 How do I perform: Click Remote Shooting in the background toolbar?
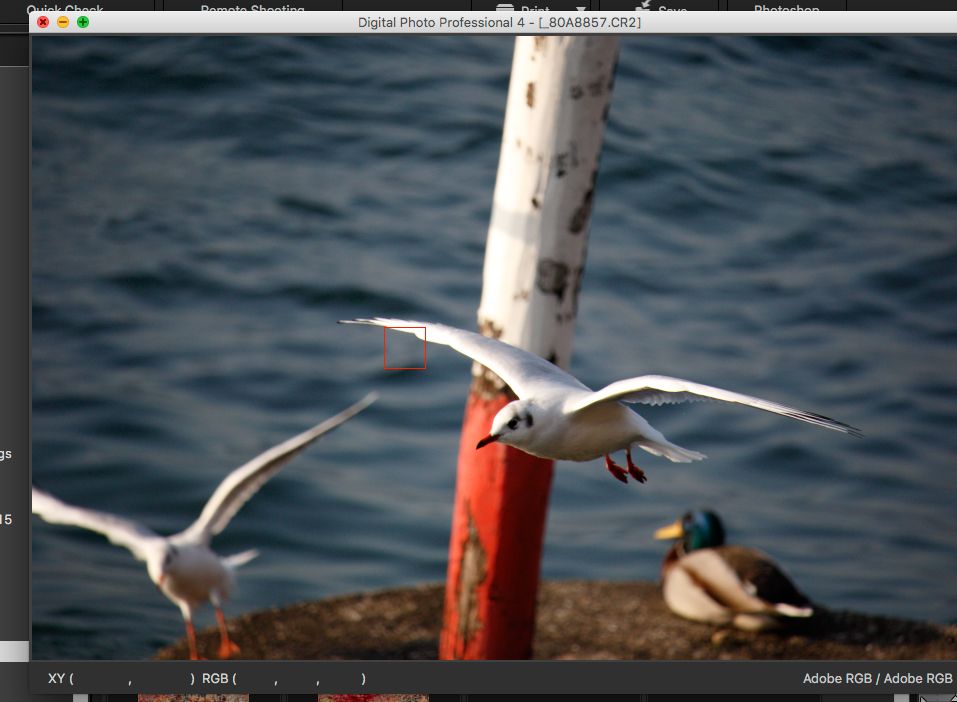252,9
